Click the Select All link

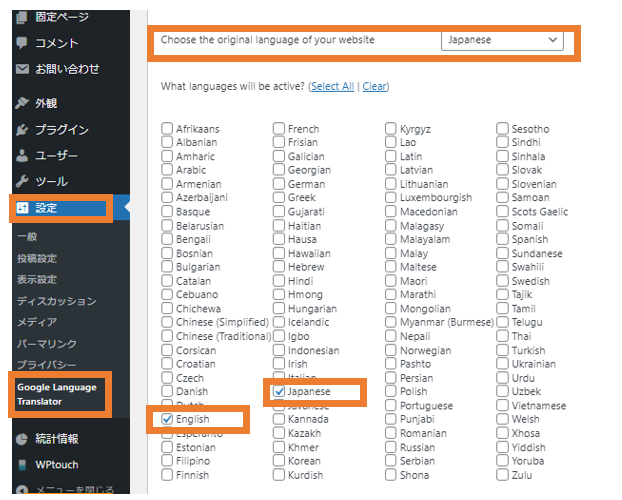pos(332,87)
